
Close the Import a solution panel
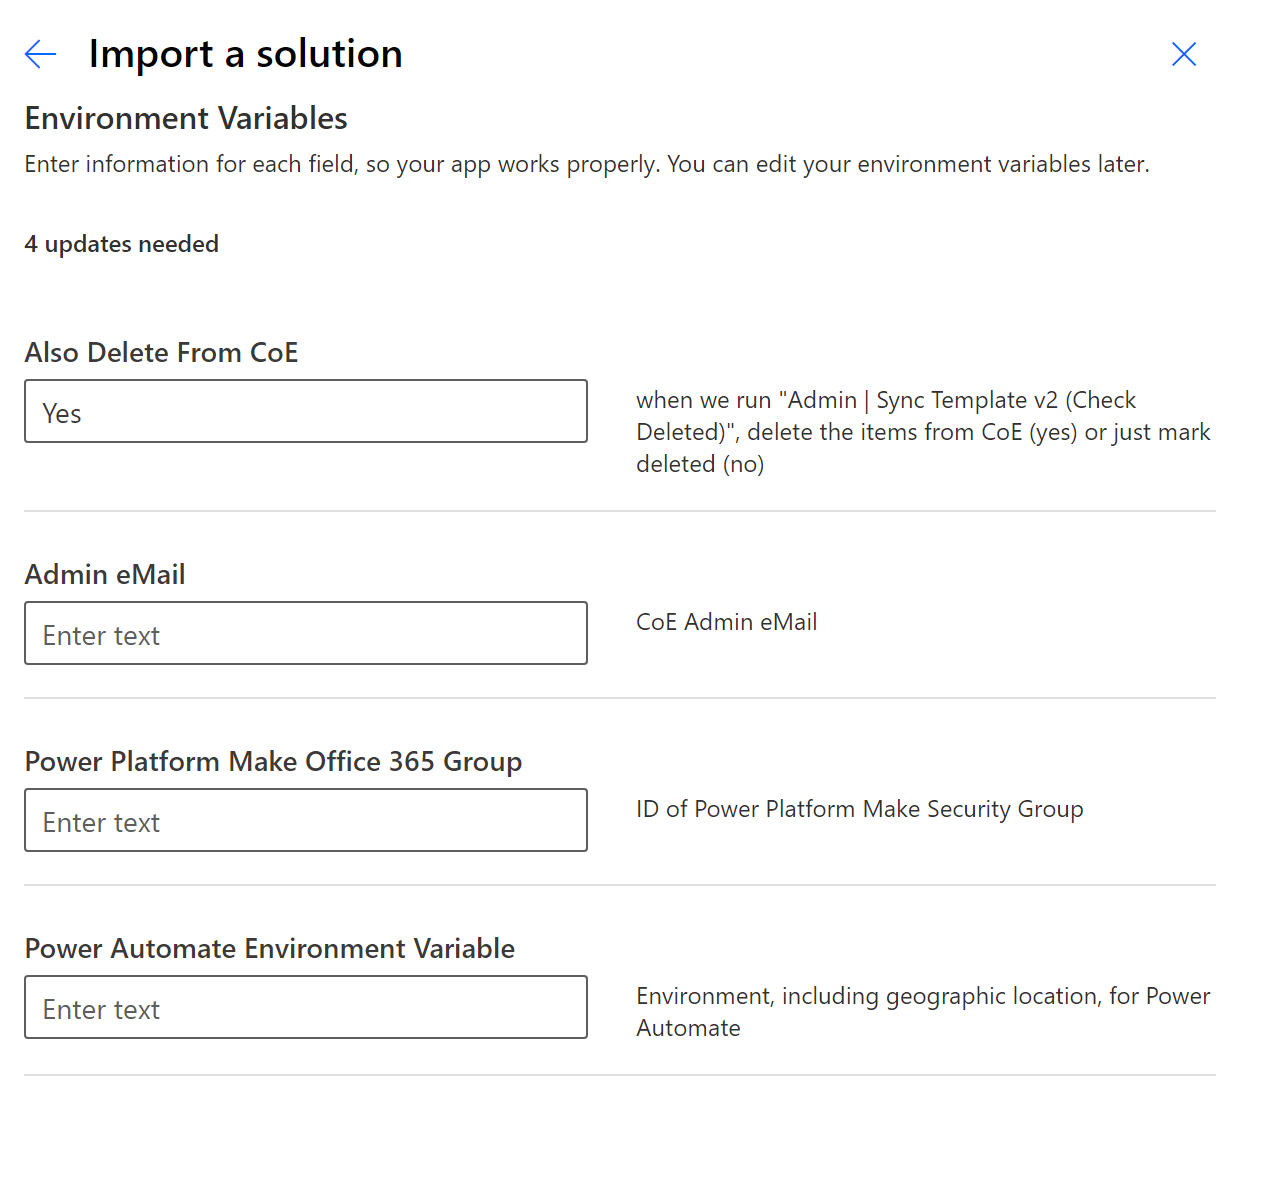tap(1184, 54)
